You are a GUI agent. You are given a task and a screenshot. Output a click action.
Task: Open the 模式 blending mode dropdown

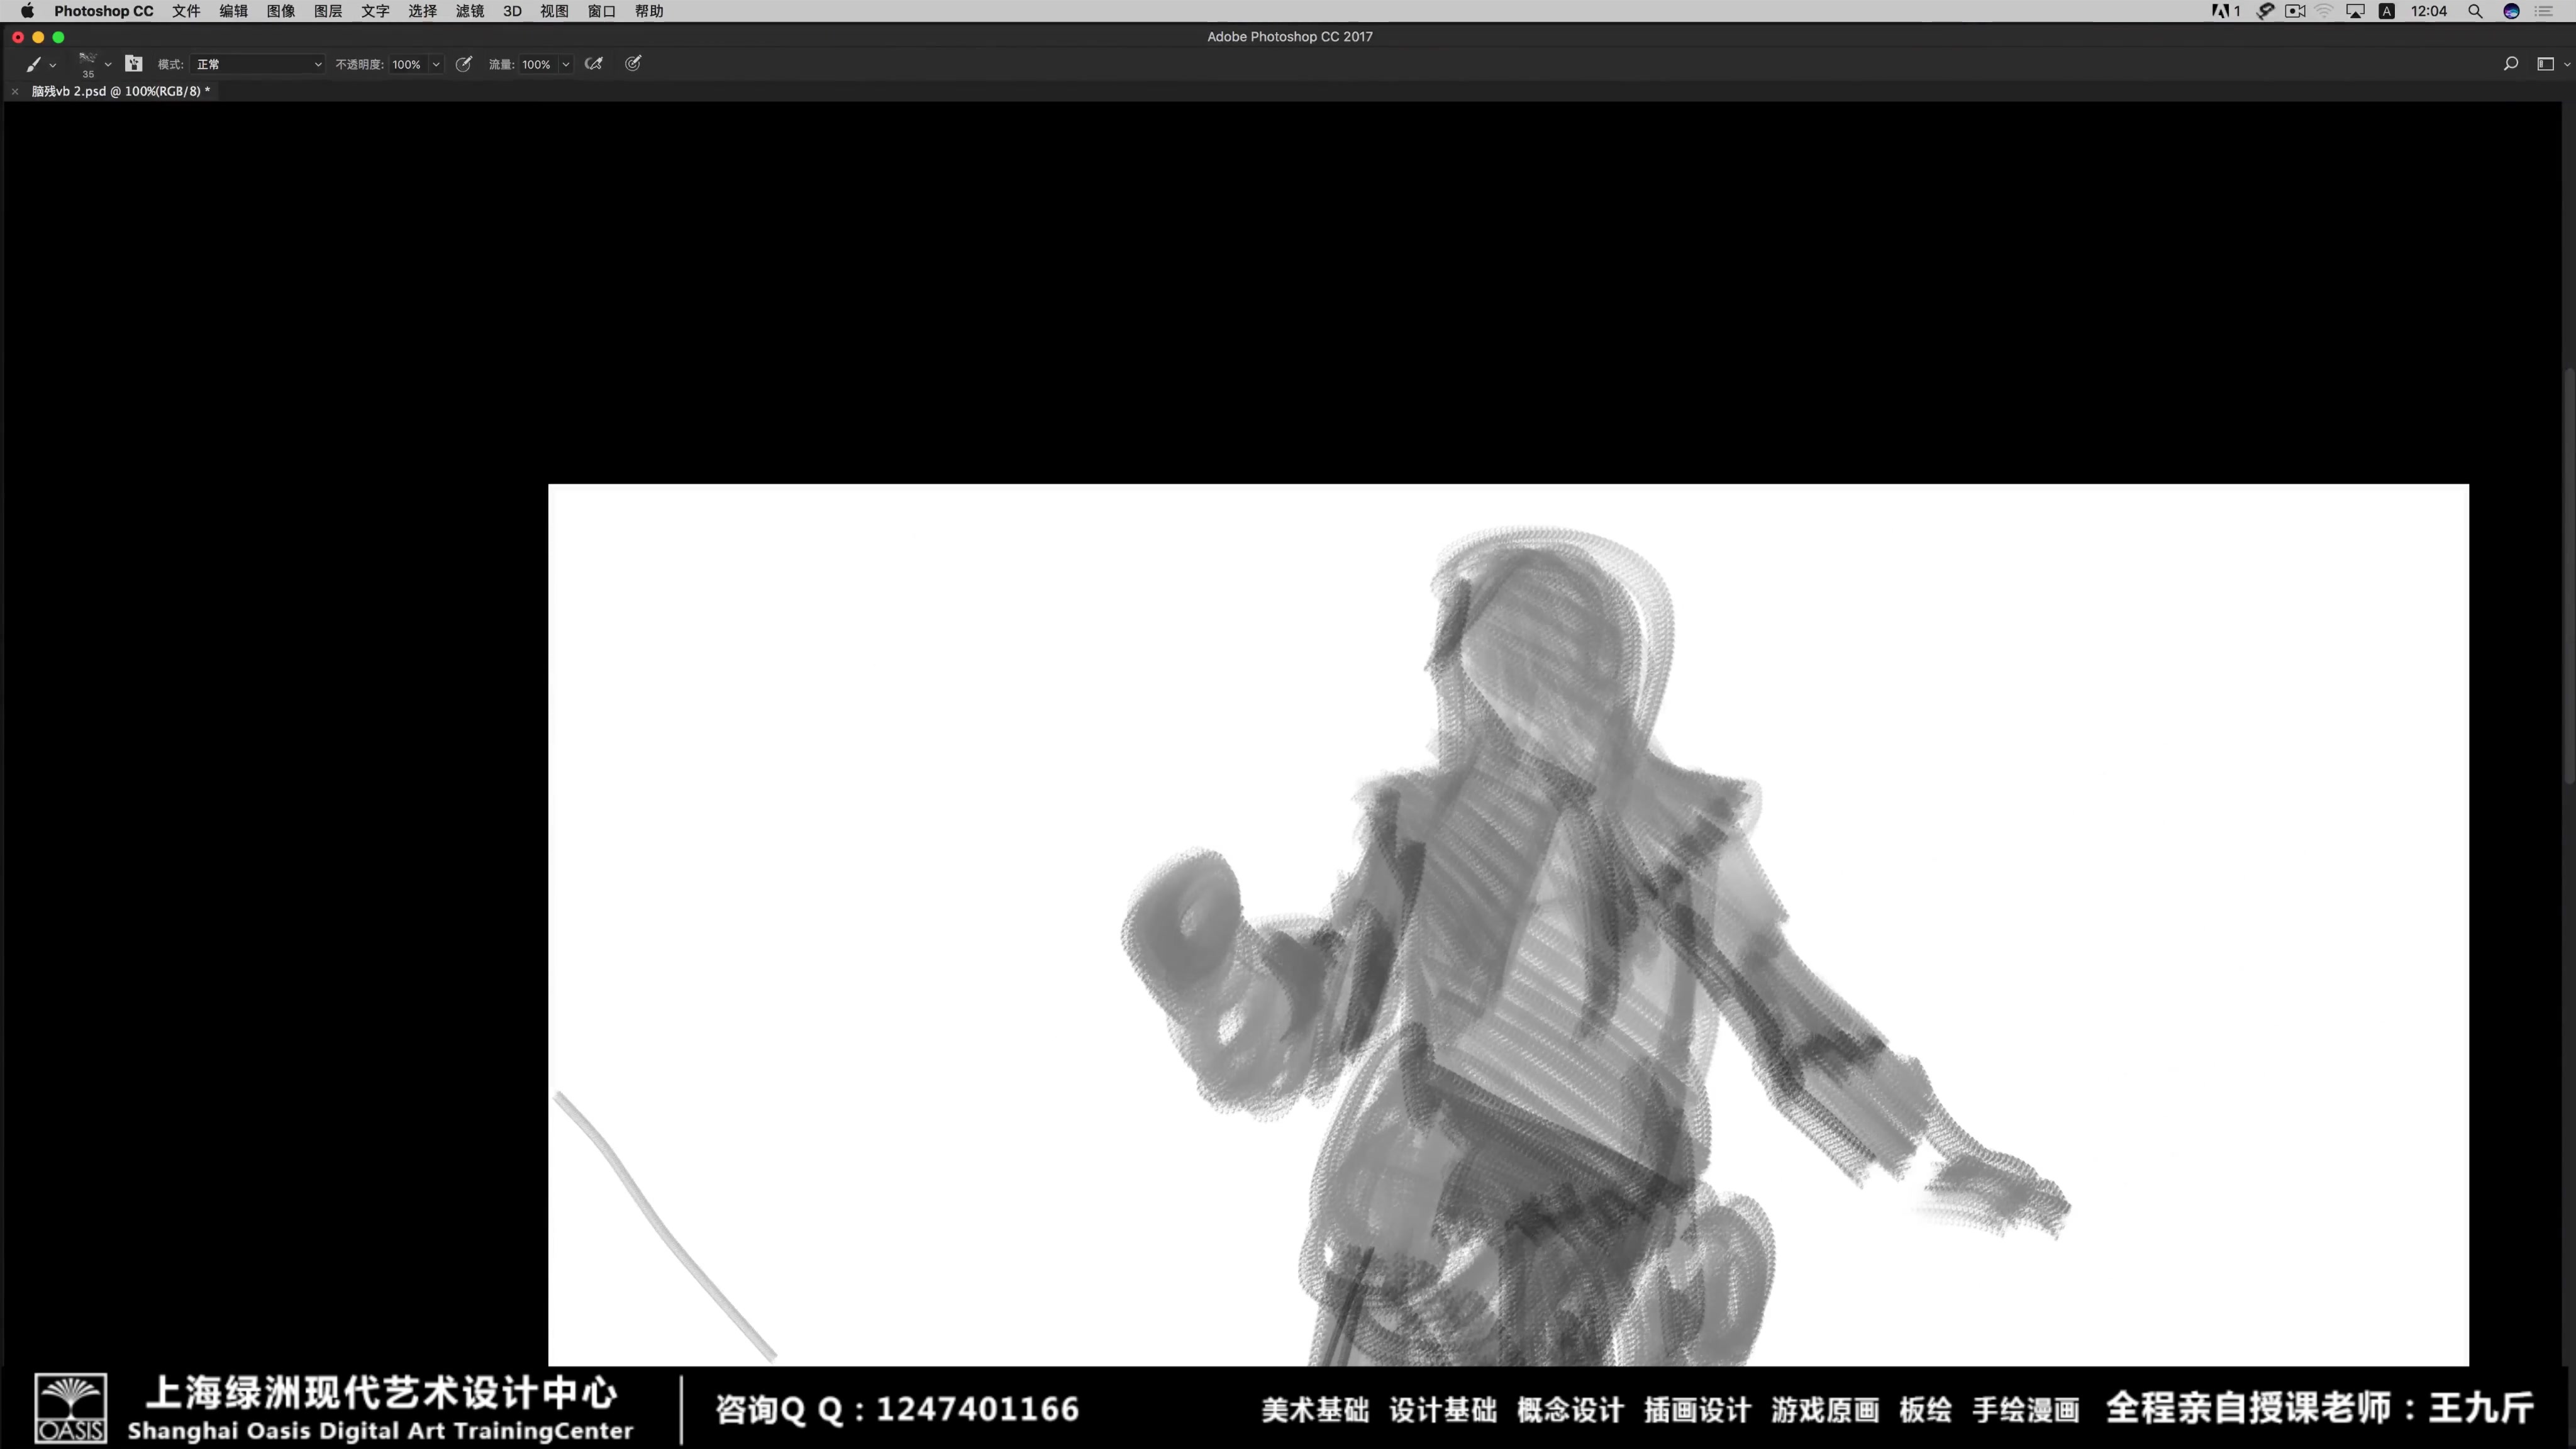[259, 64]
